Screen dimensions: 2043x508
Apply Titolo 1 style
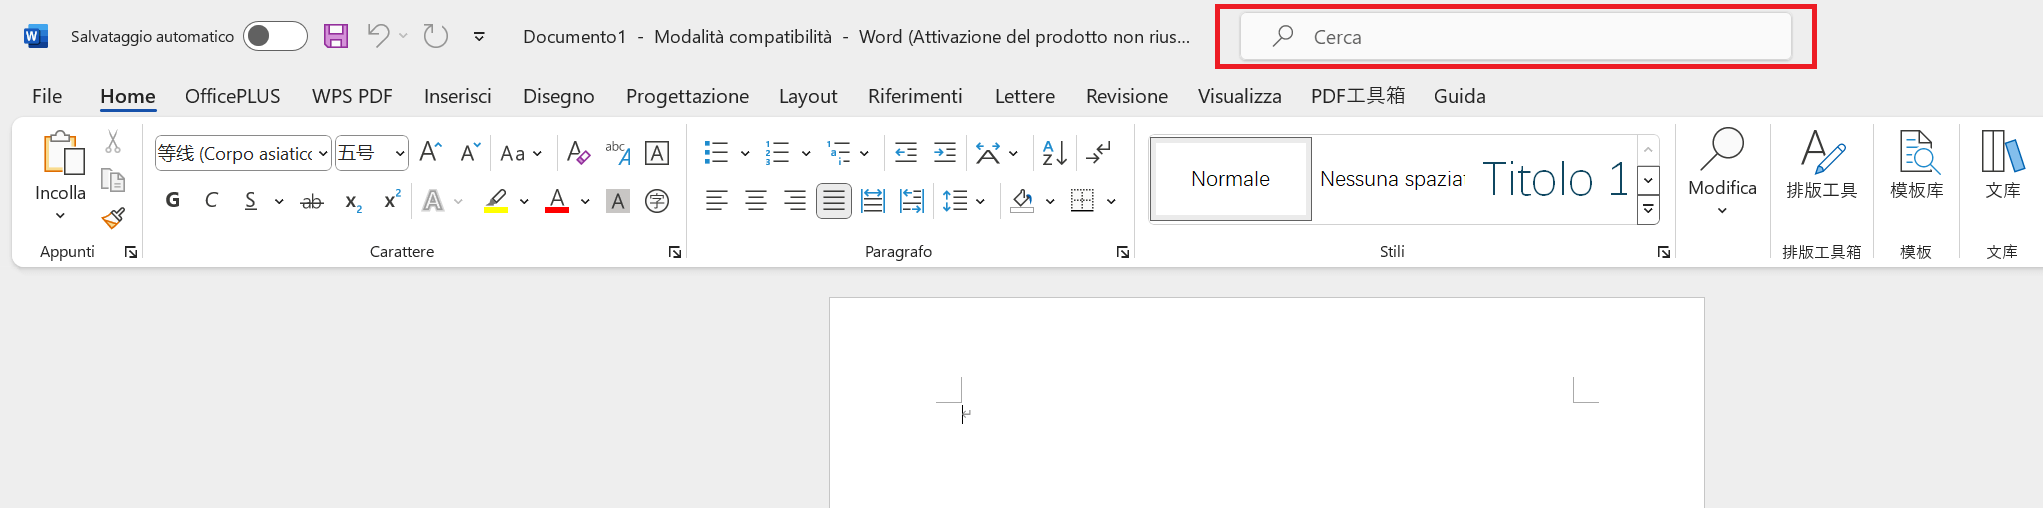1554,179
